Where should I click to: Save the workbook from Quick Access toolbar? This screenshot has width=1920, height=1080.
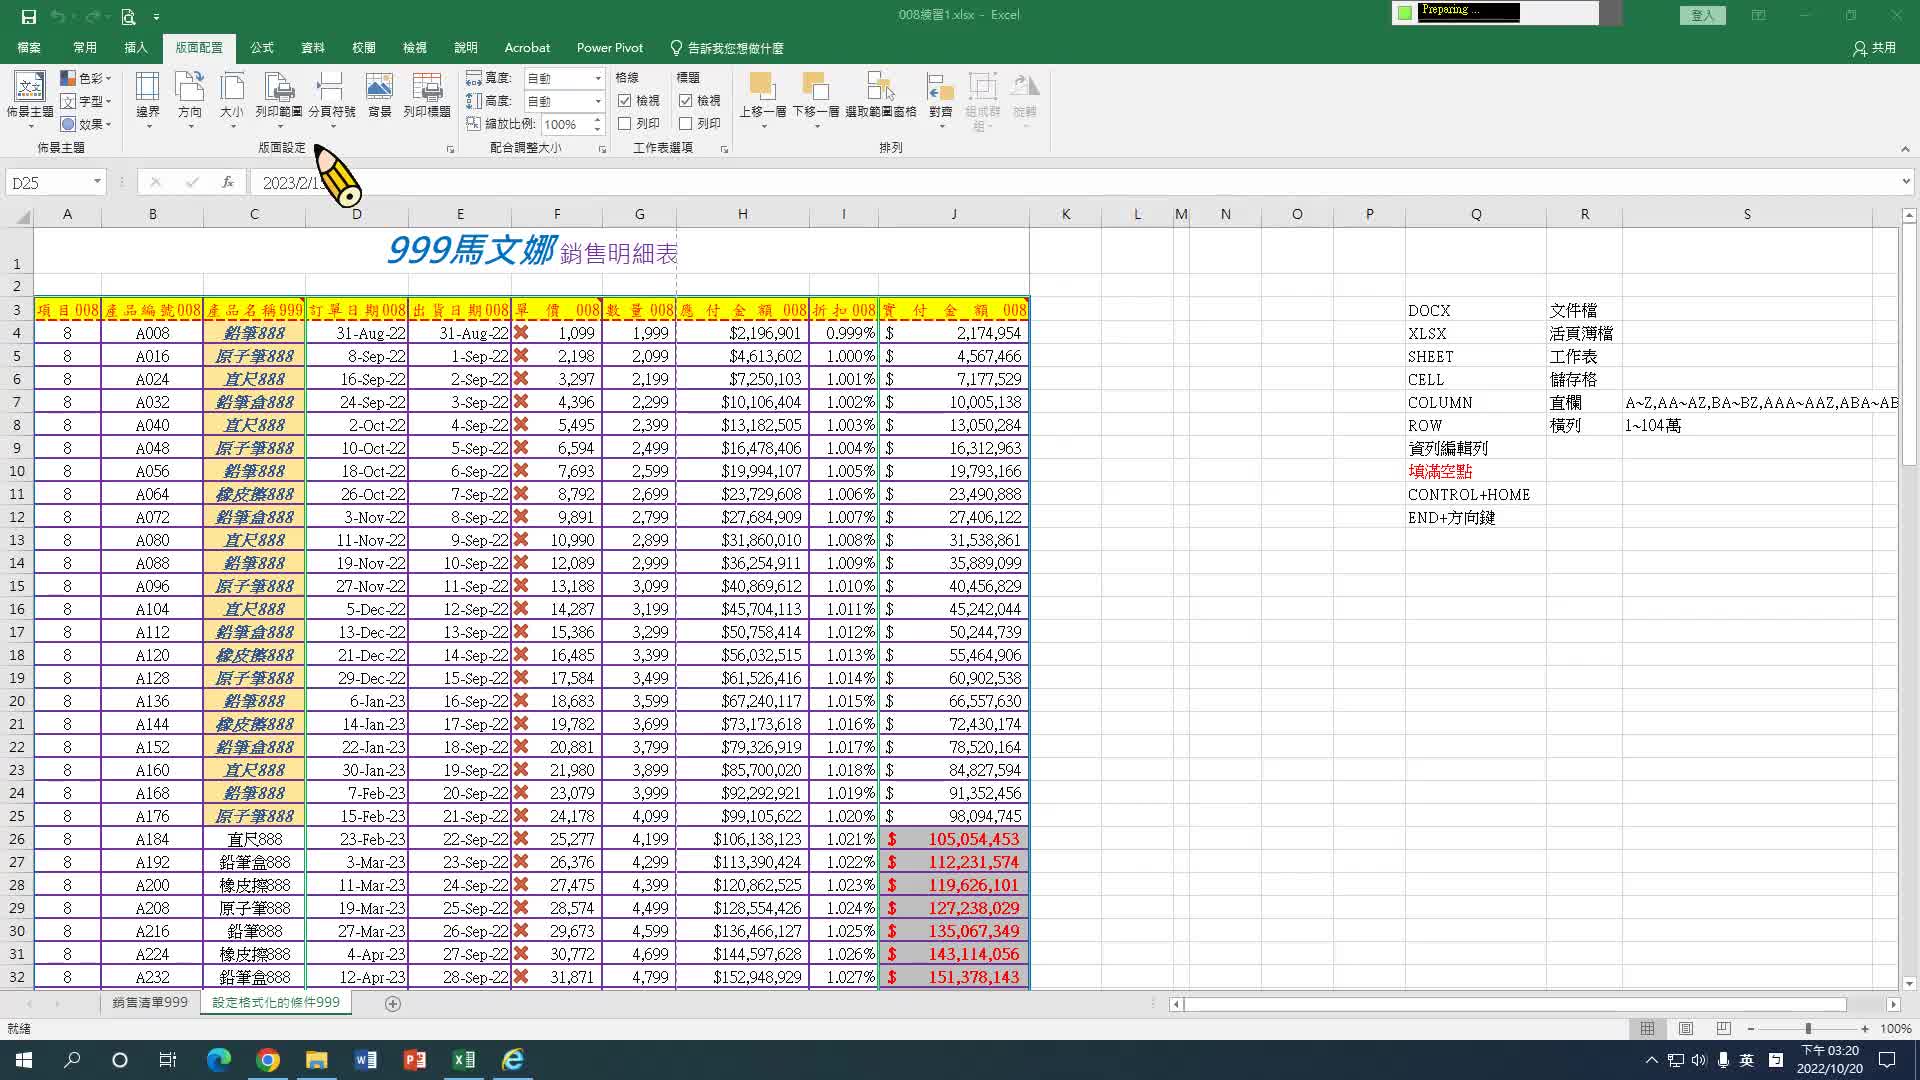click(29, 16)
